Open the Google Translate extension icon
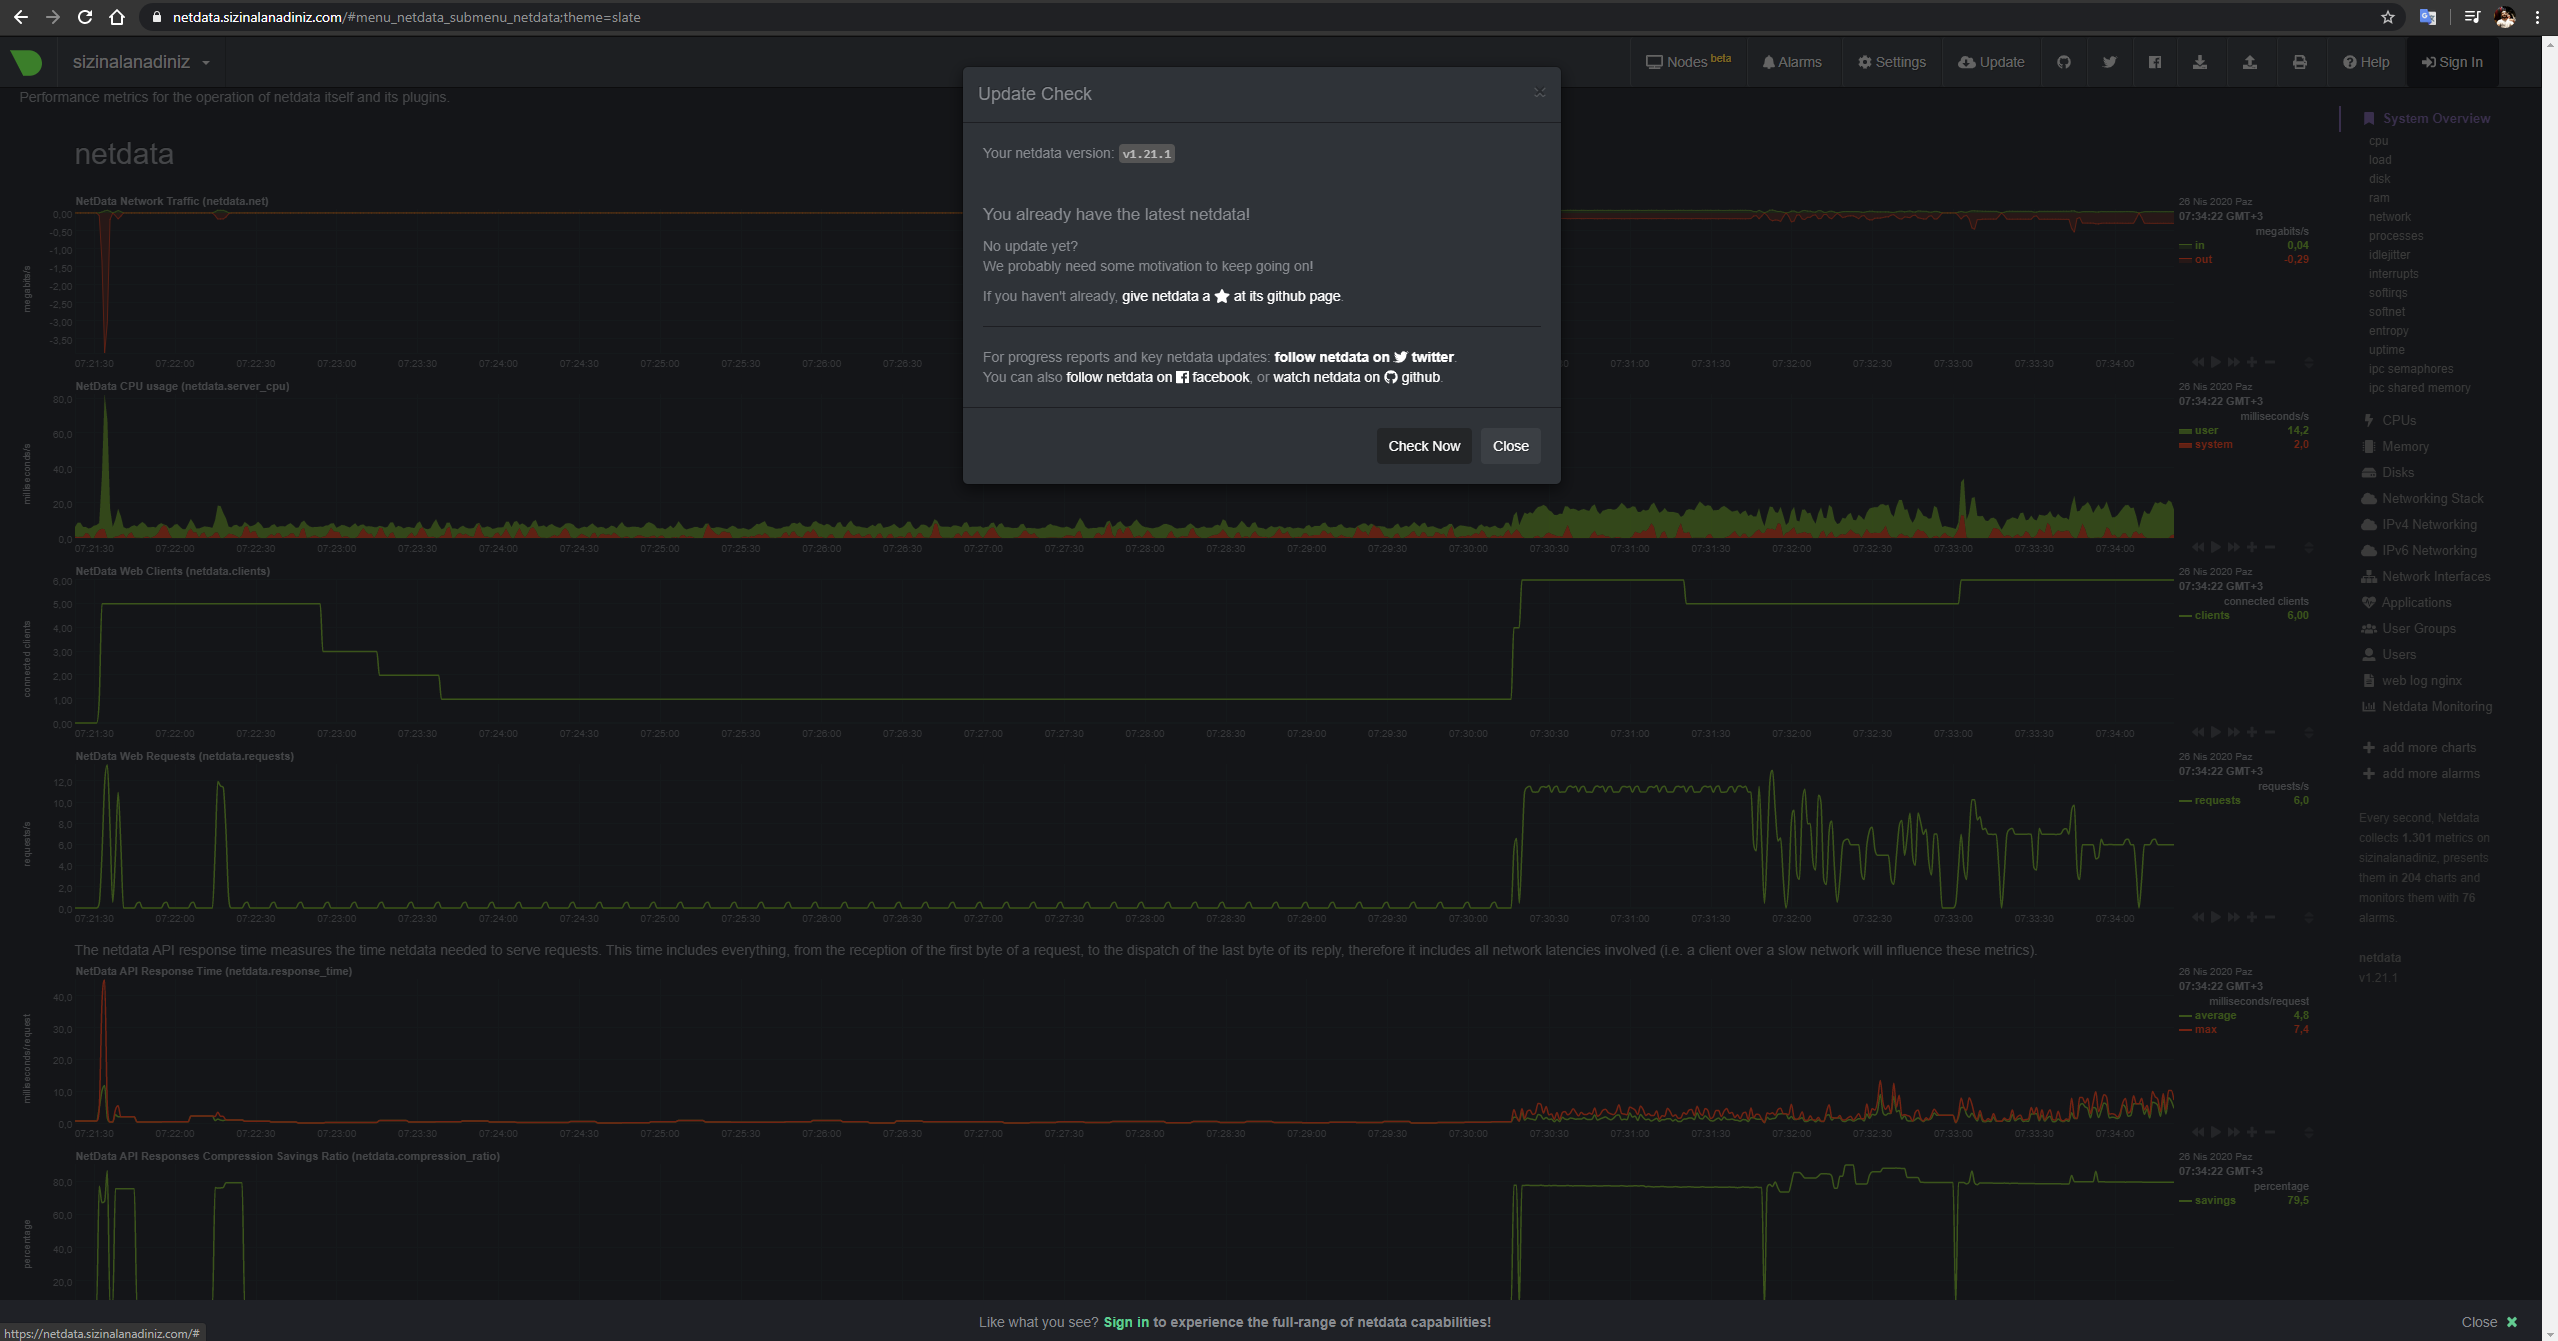The image size is (2558, 1341). point(2428,17)
